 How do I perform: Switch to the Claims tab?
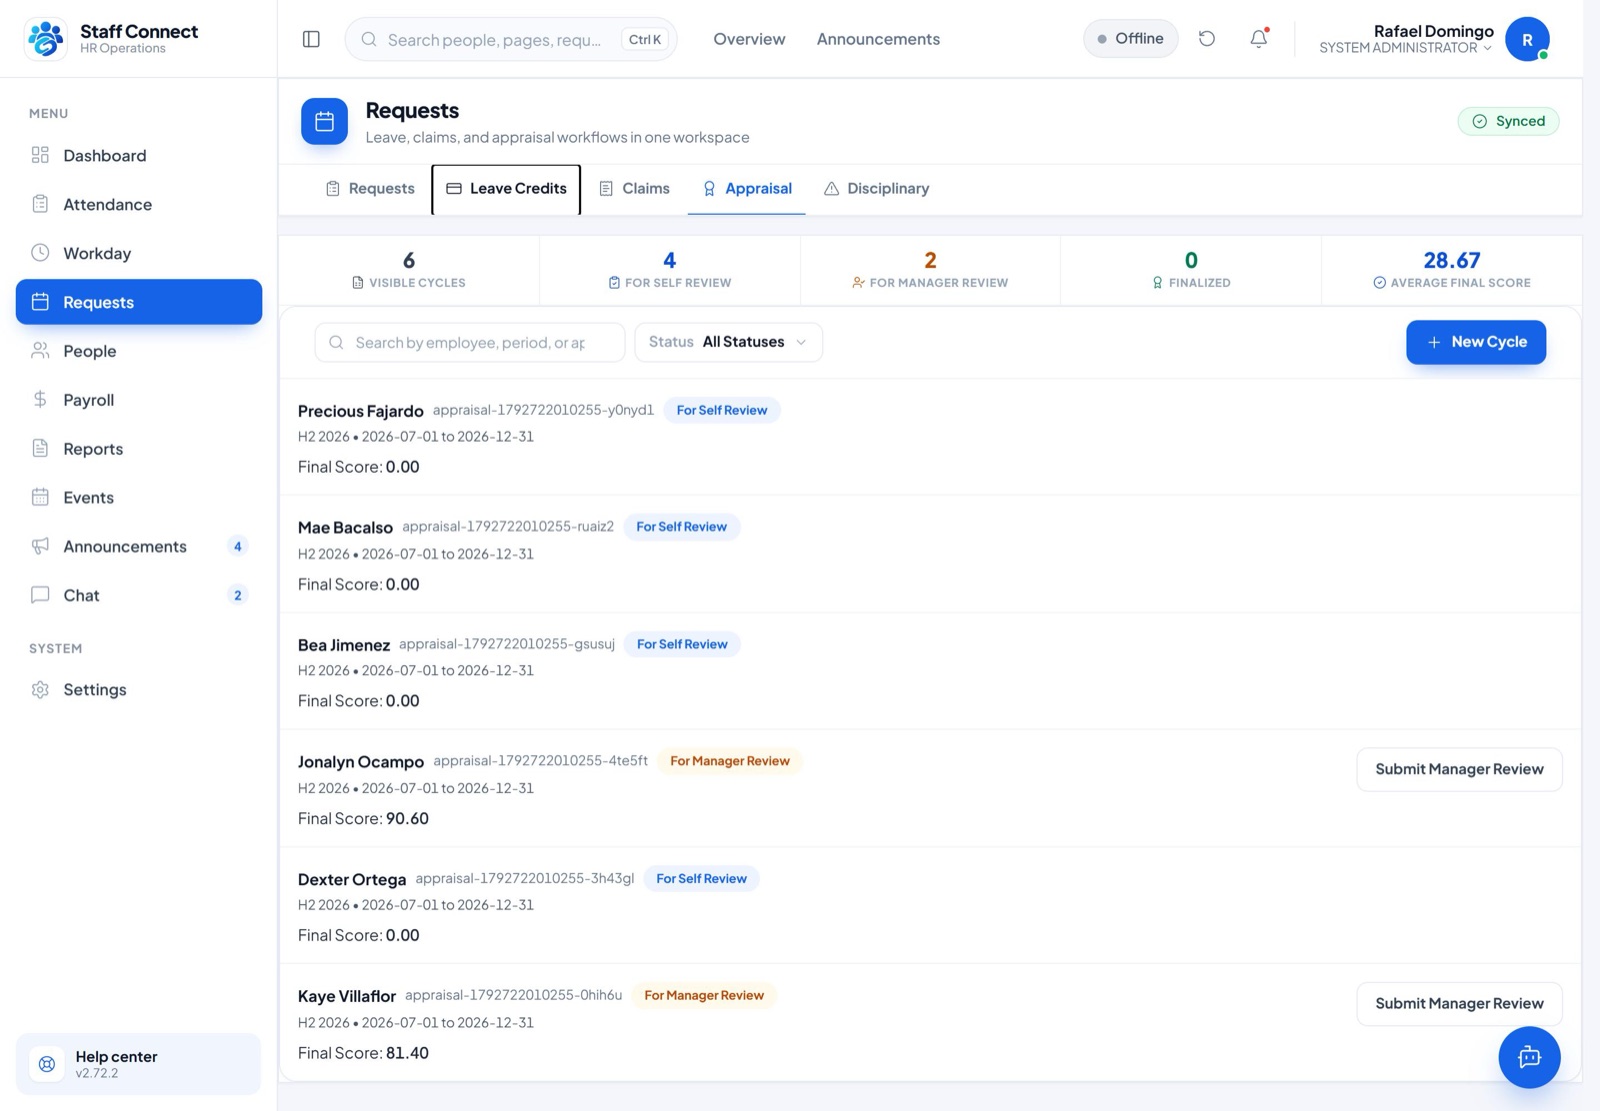click(634, 189)
